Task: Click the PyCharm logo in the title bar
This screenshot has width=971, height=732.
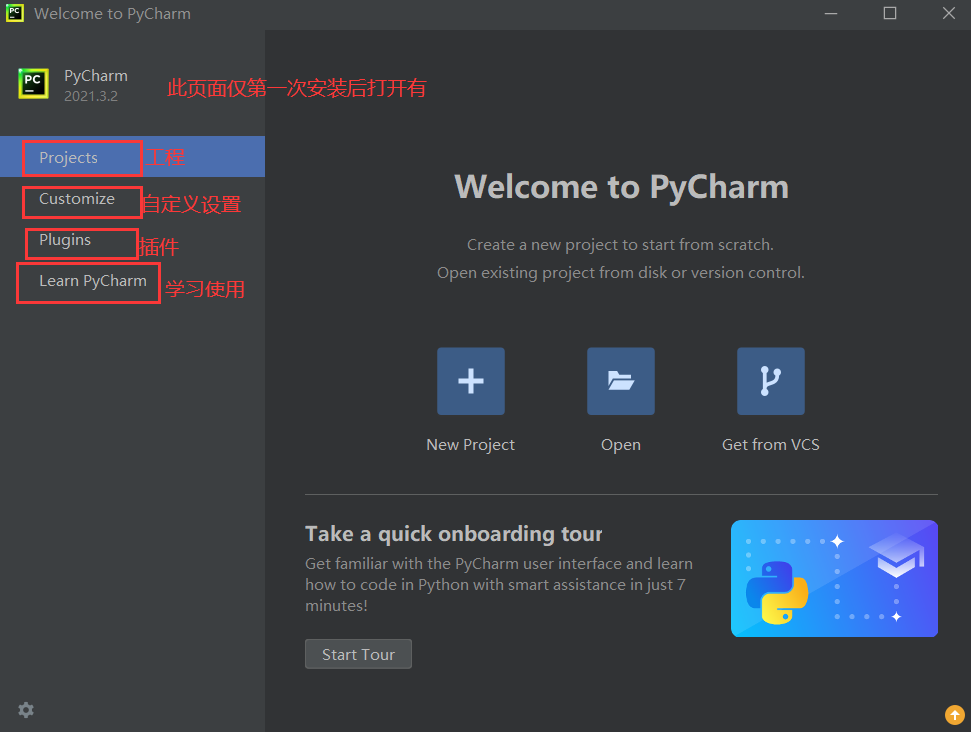Action: coord(14,13)
